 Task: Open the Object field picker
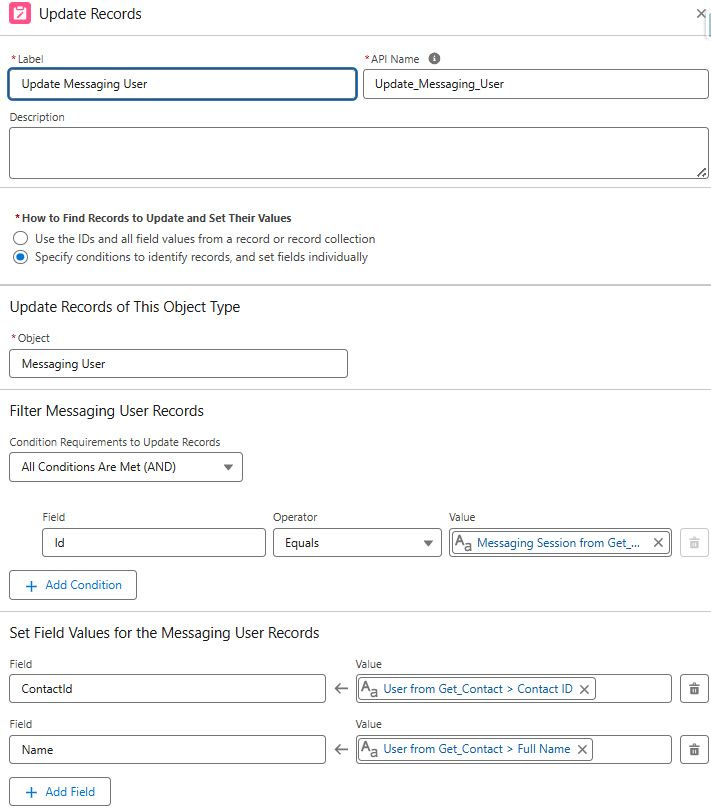[x=178, y=363]
